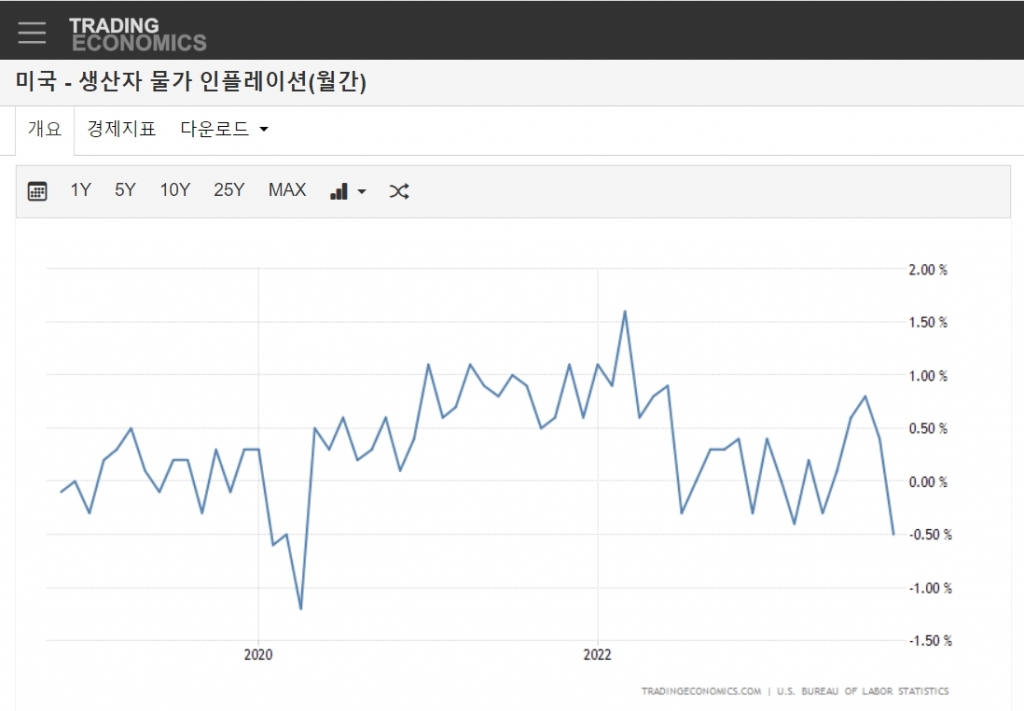The image size is (1024, 711).
Task: Select the 1Y time range
Action: (81, 190)
